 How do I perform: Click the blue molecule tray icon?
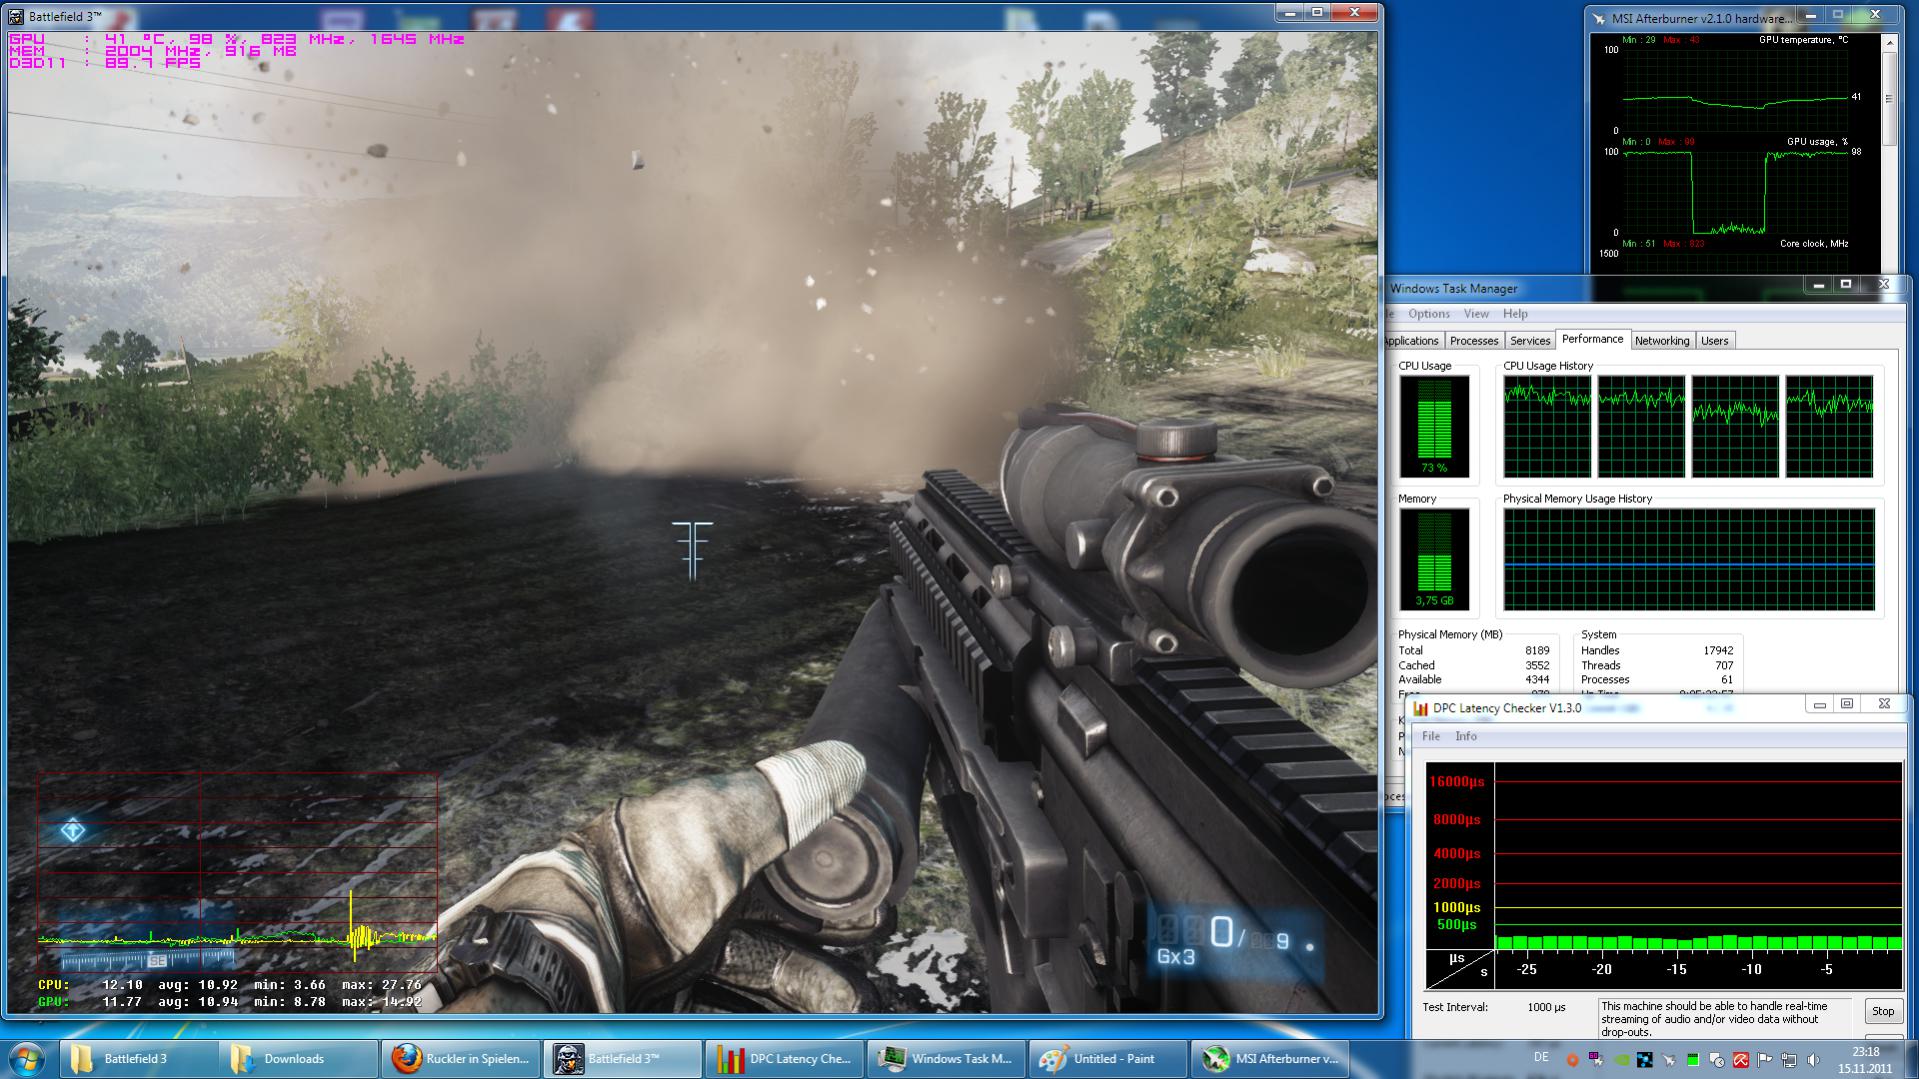pos(1645,1060)
